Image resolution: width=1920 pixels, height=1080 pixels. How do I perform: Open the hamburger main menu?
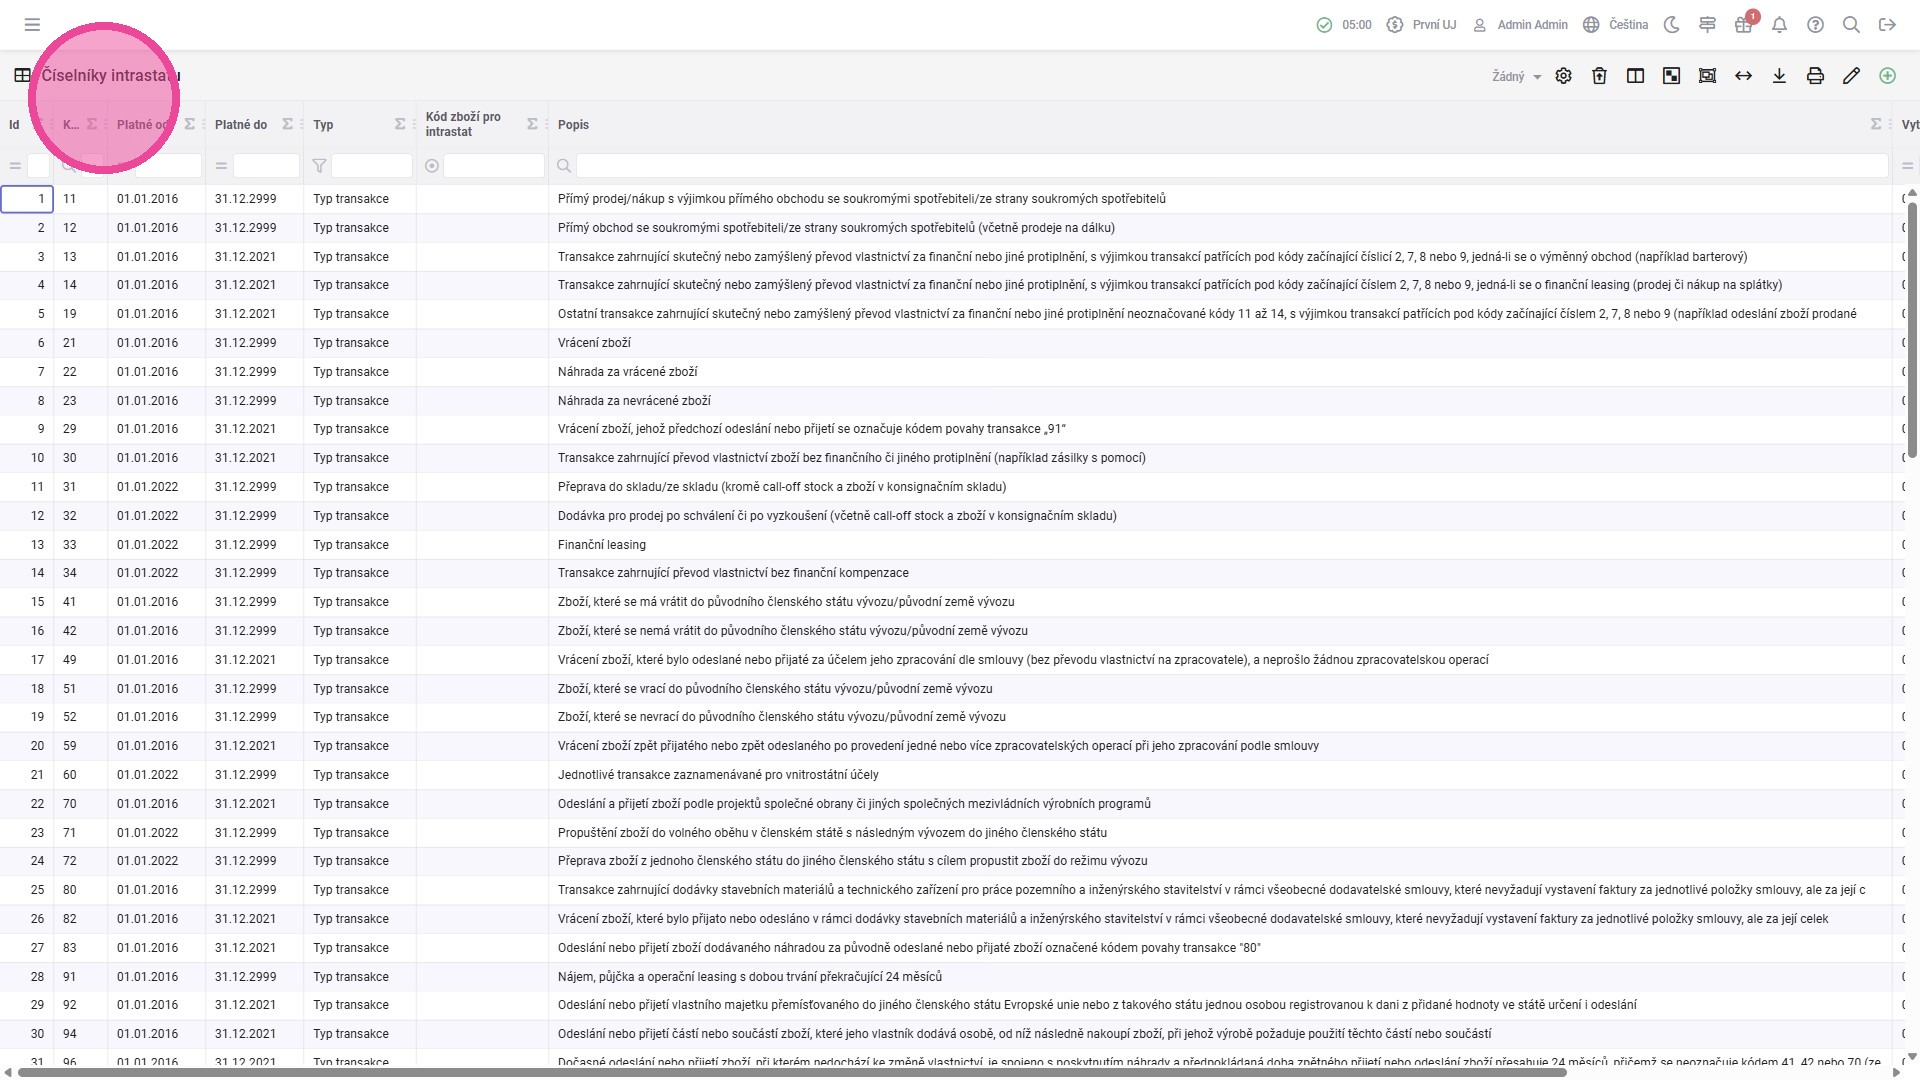[32, 25]
